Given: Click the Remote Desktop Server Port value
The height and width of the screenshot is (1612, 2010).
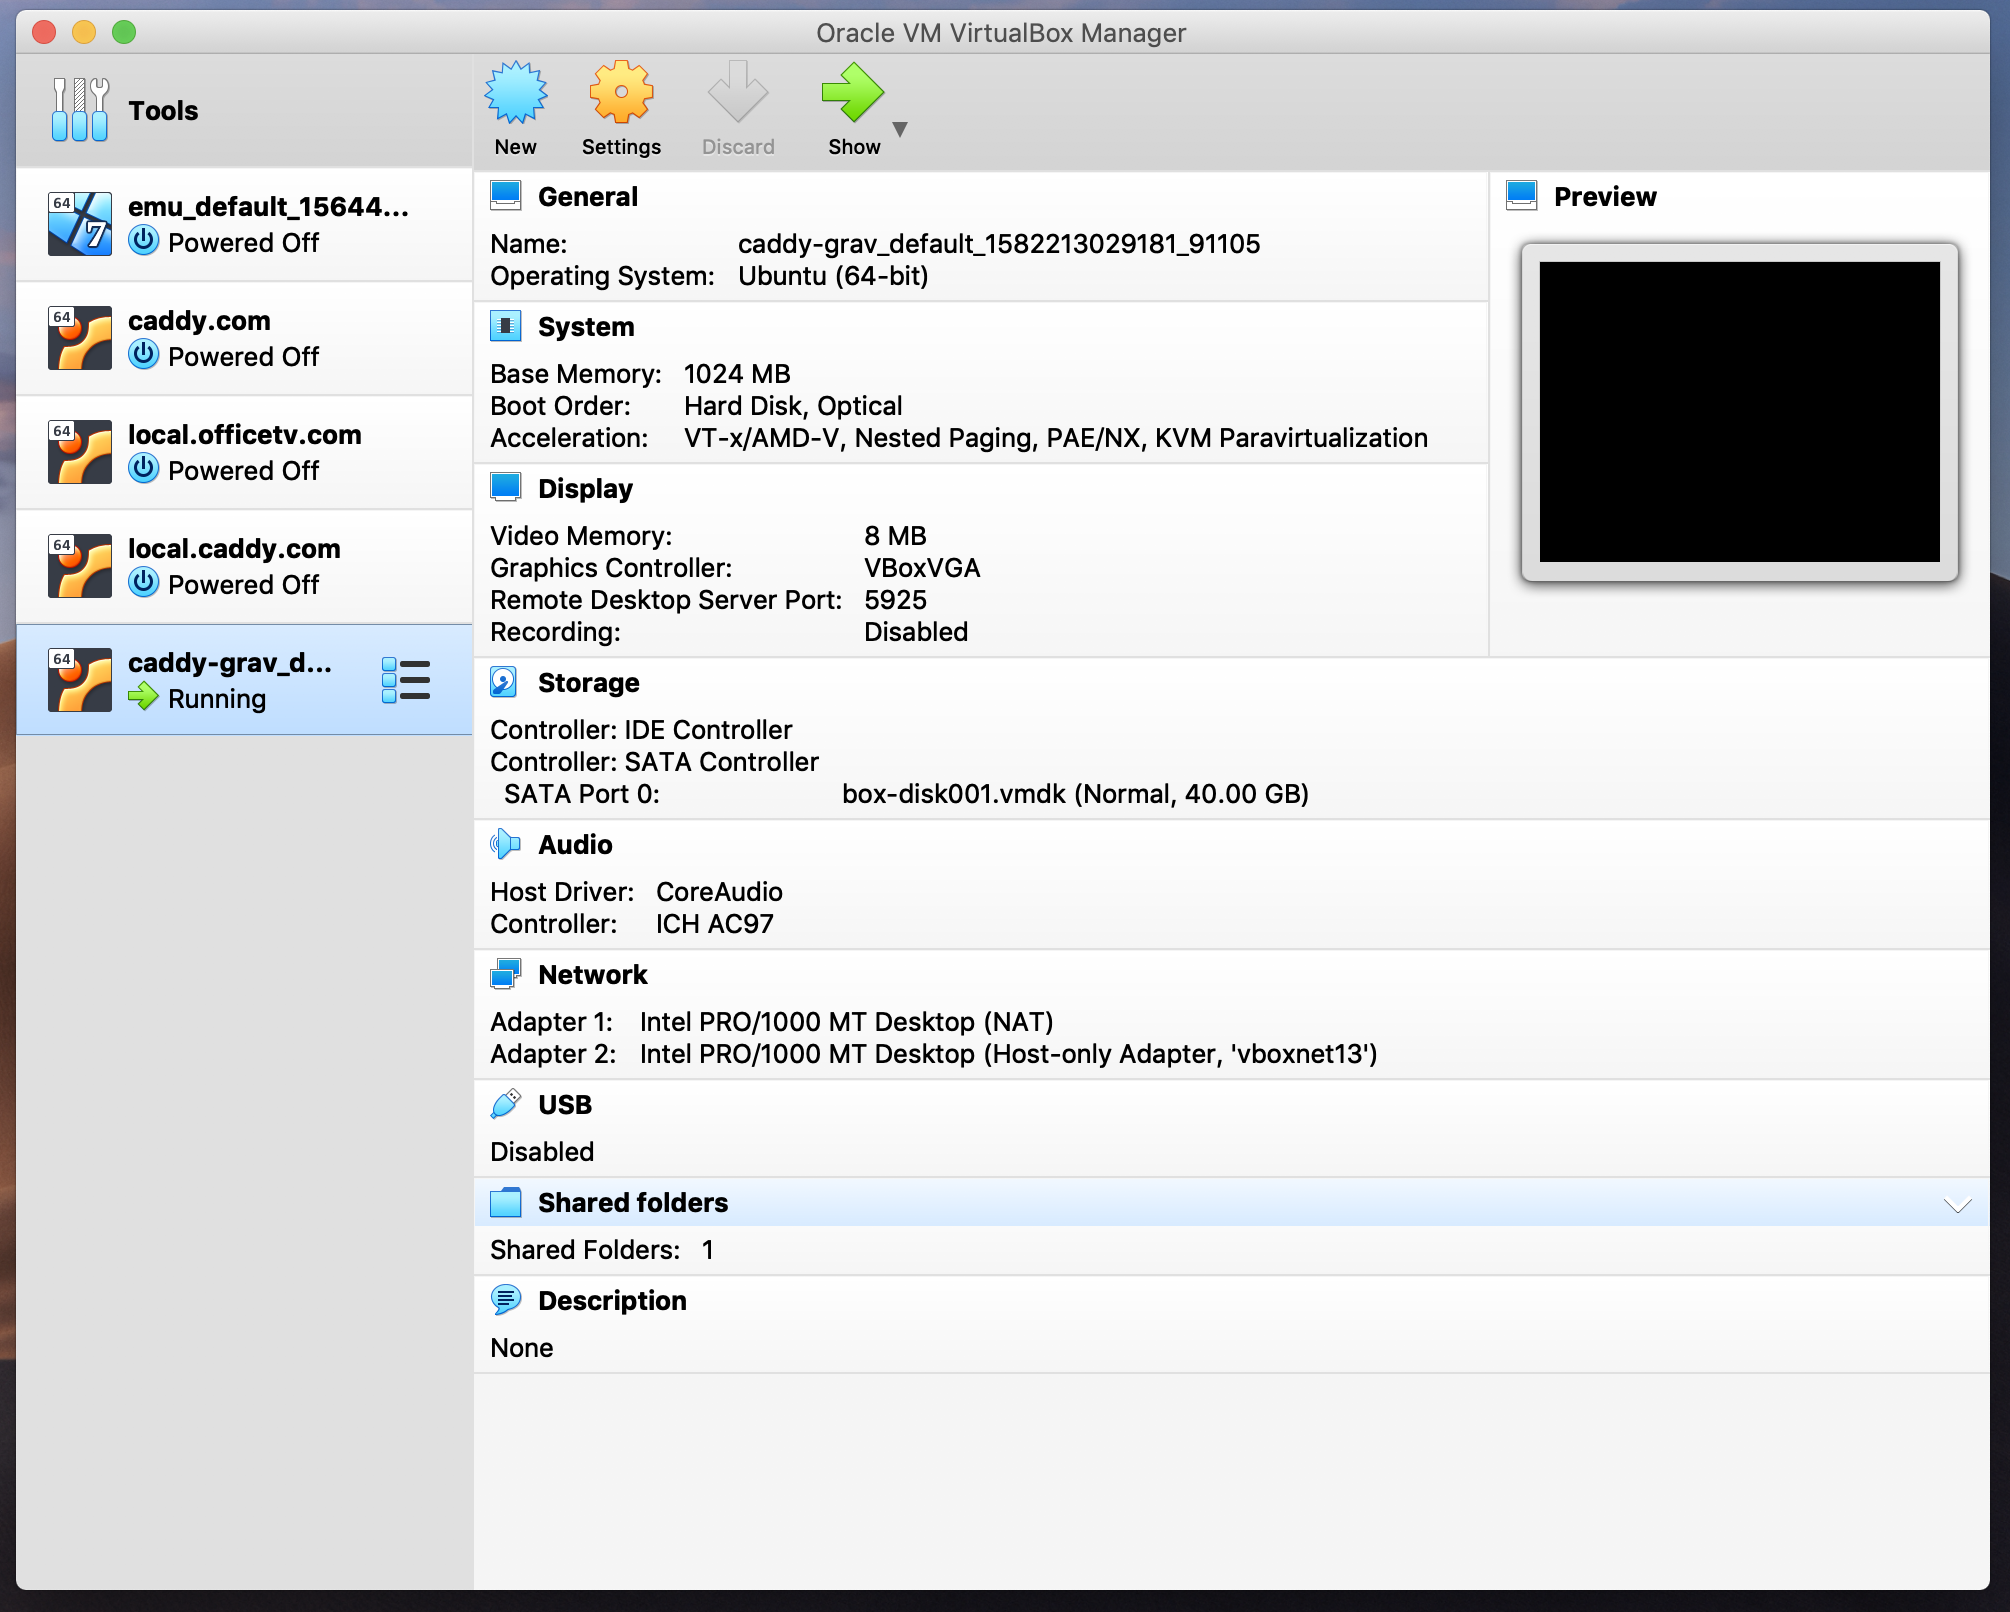Looking at the screenshot, I should tap(896, 600).
